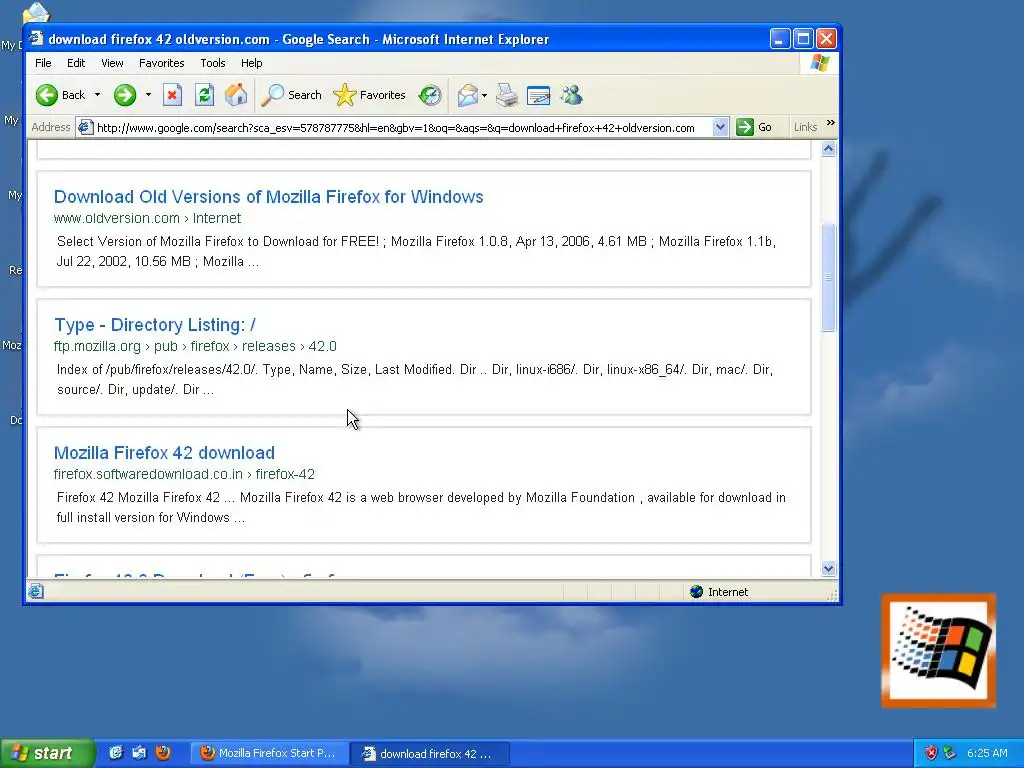Close the Internet Explorer window
1024x768 pixels.
826,39
